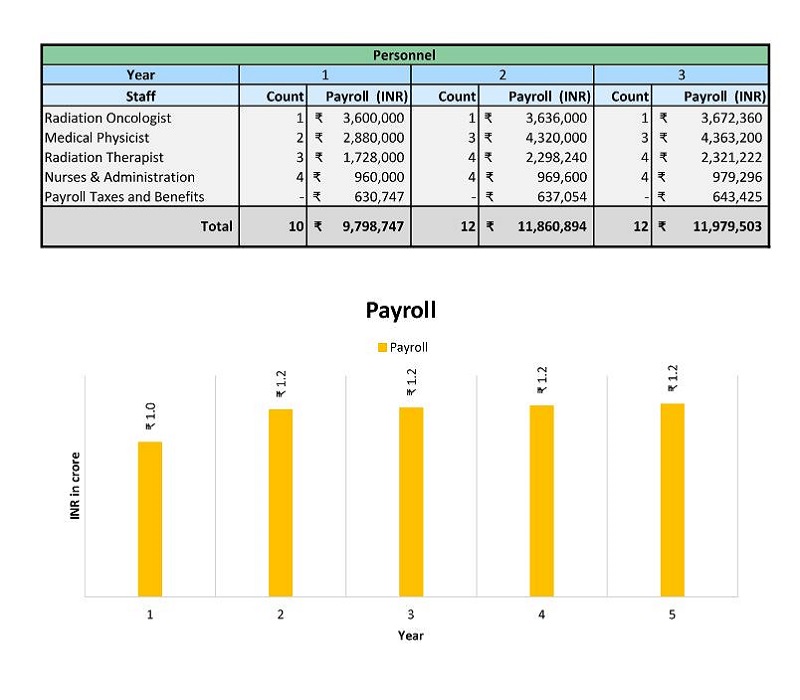Screen dimensions: 800x700
Task: Click the yellow Payroll legend swatch
Action: (x=382, y=348)
